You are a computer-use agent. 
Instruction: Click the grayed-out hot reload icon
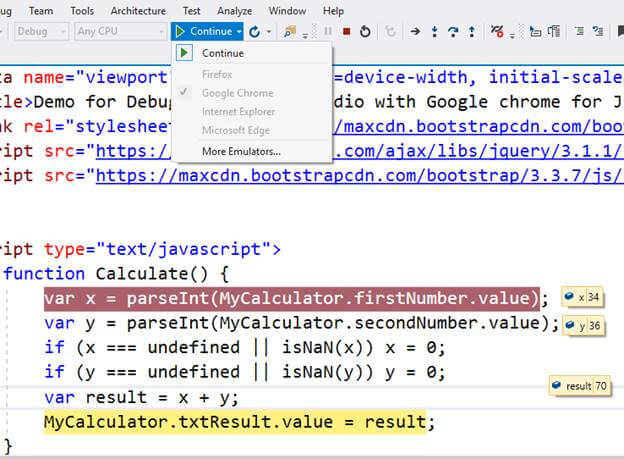click(x=391, y=31)
